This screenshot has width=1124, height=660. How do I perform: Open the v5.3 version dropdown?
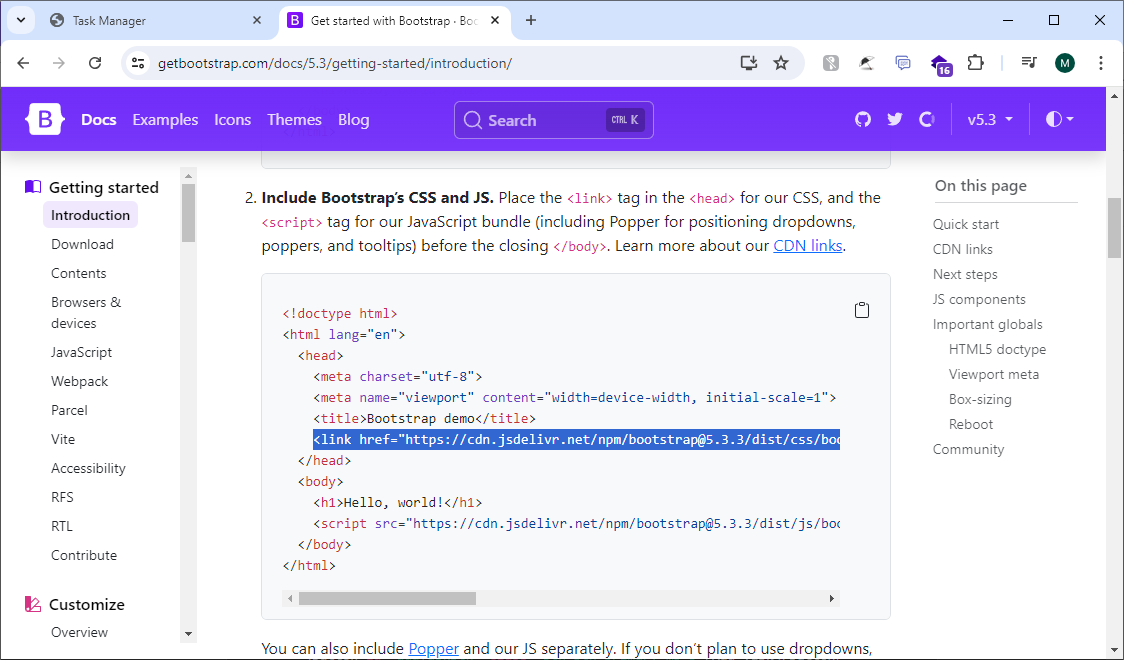tap(990, 120)
